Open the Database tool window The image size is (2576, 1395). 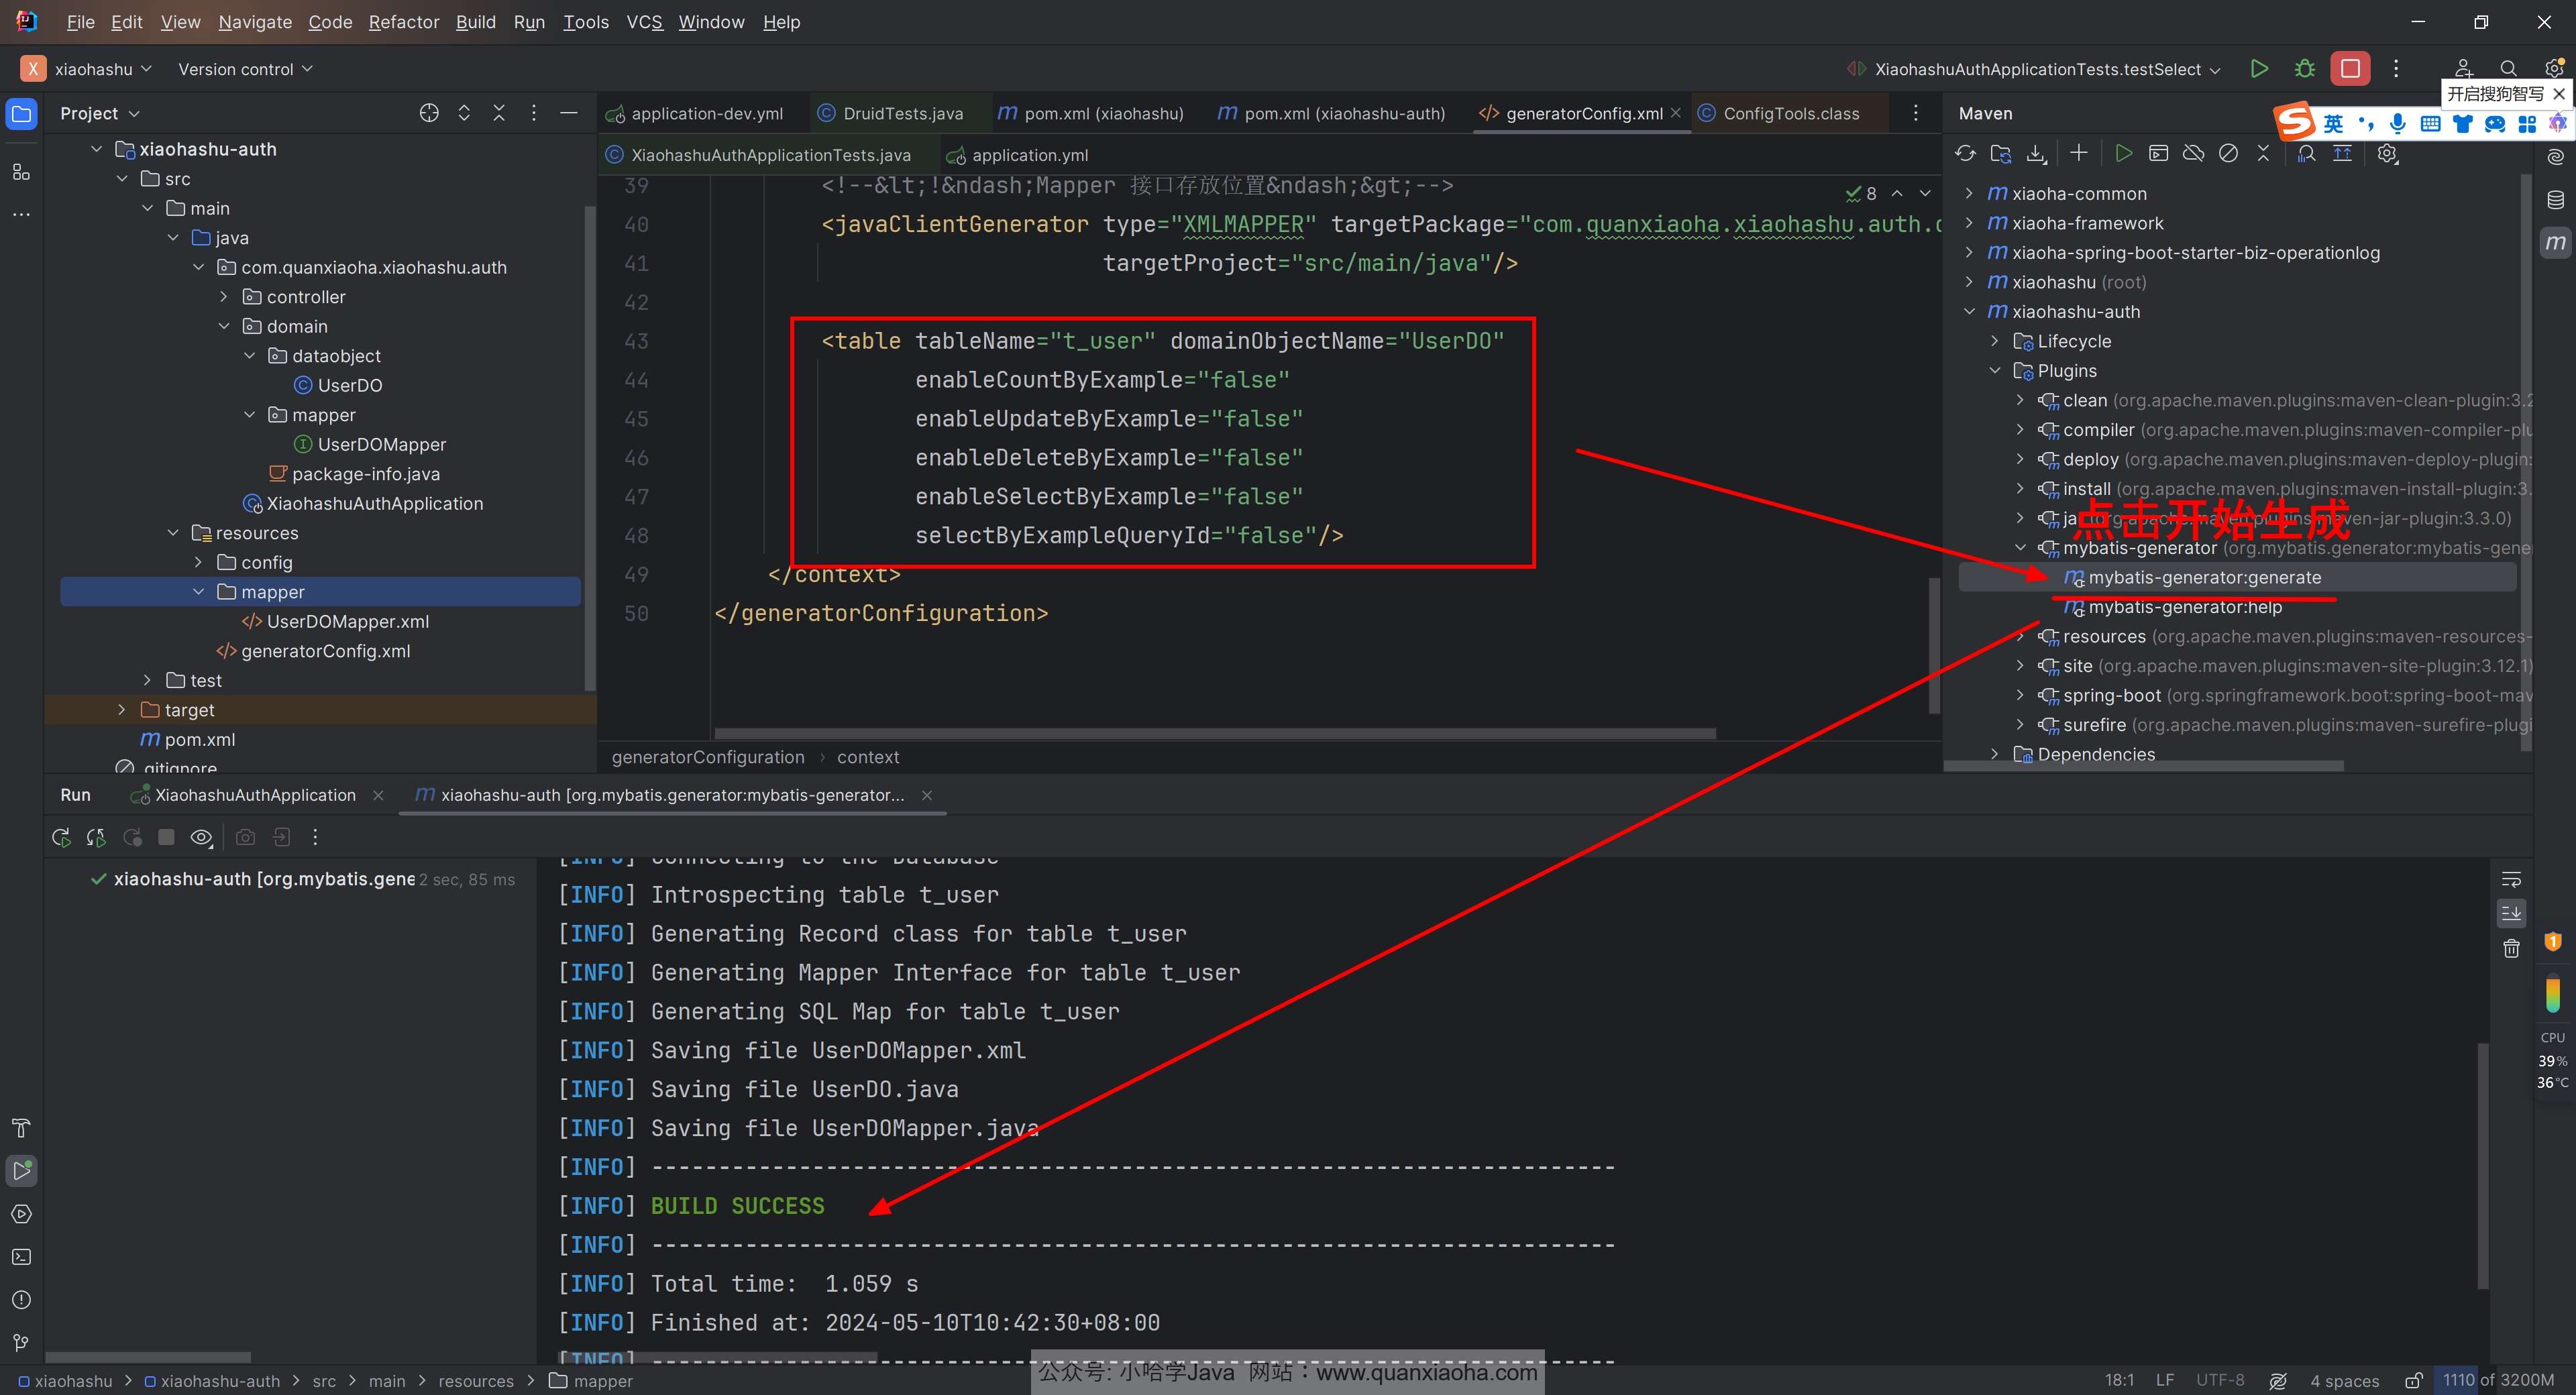pyautogui.click(x=2555, y=200)
